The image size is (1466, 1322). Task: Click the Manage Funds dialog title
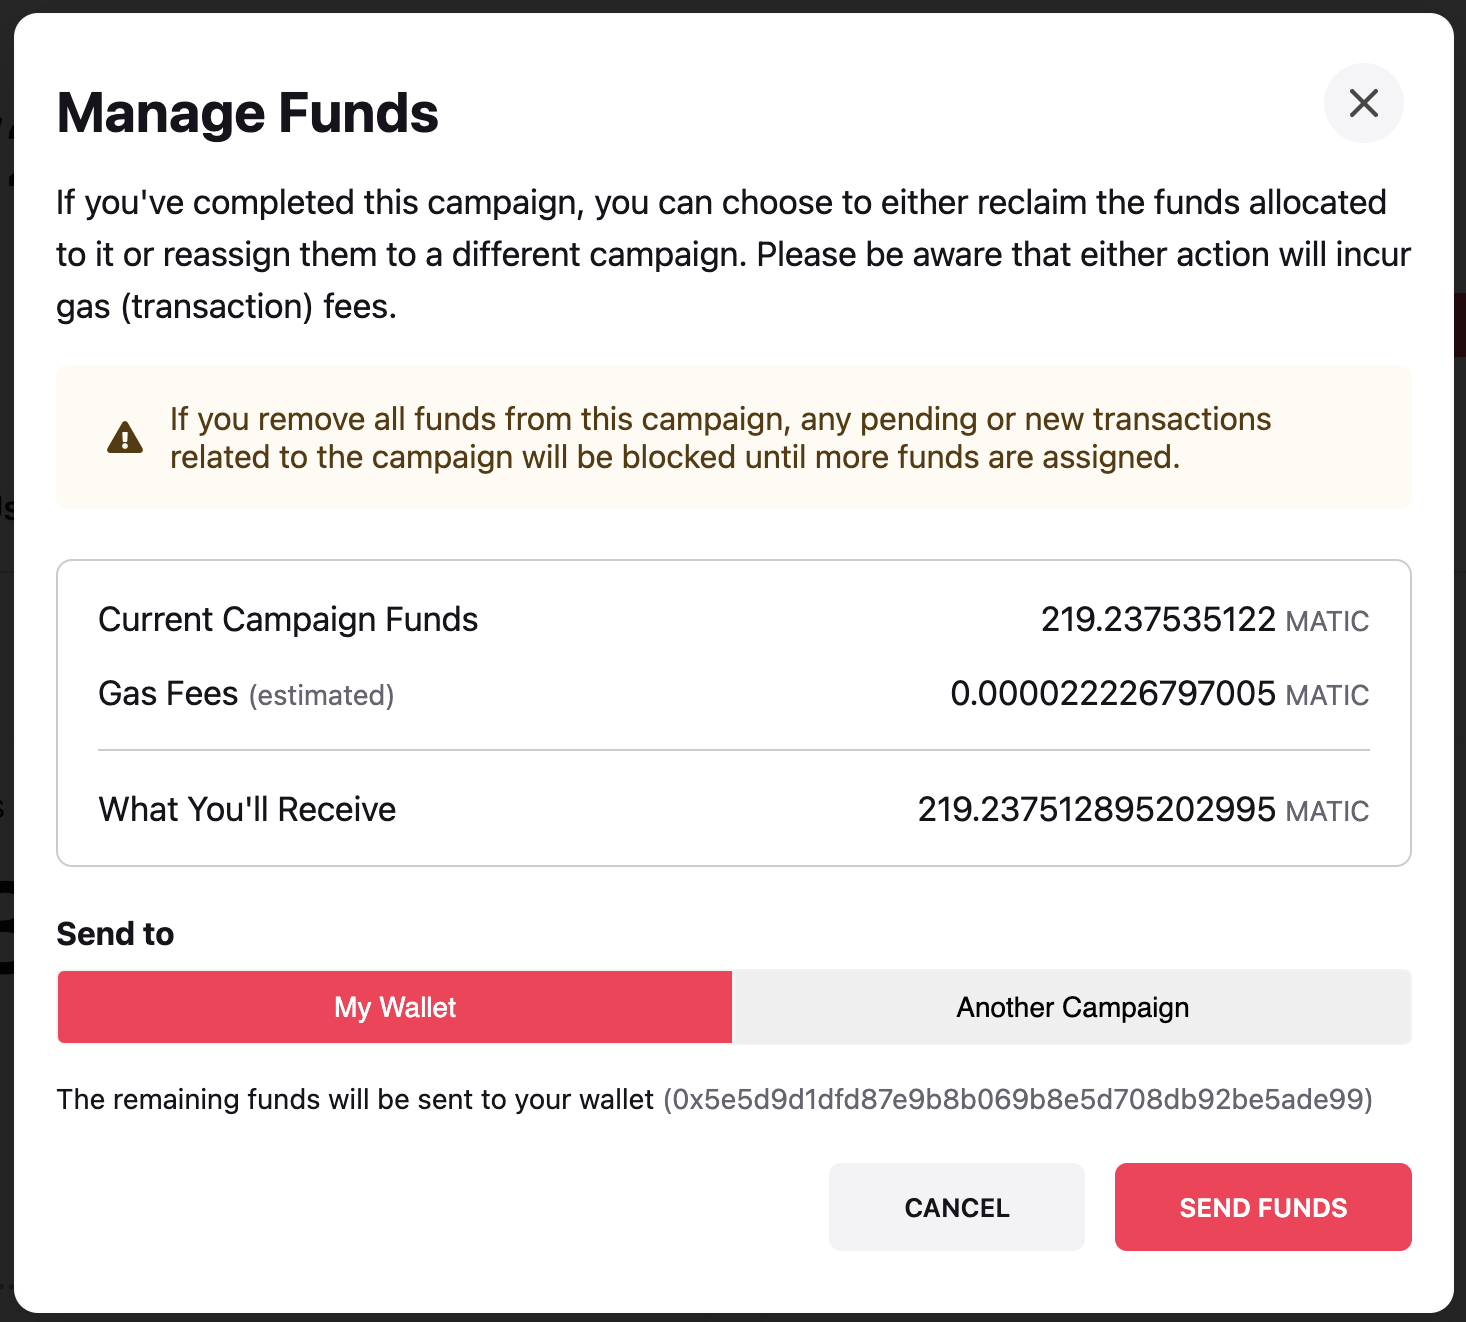pyautogui.click(x=248, y=112)
